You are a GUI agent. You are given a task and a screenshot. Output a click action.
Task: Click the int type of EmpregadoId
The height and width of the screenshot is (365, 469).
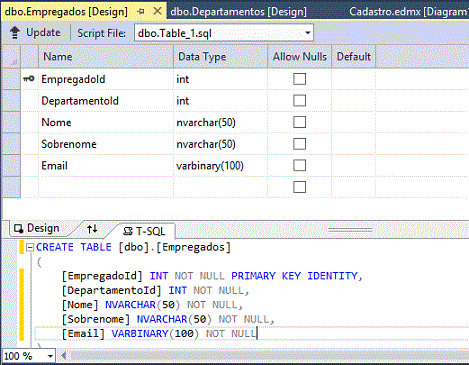click(220, 79)
